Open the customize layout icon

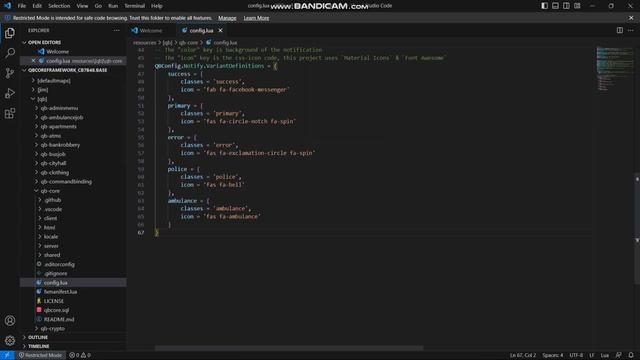coord(577,6)
